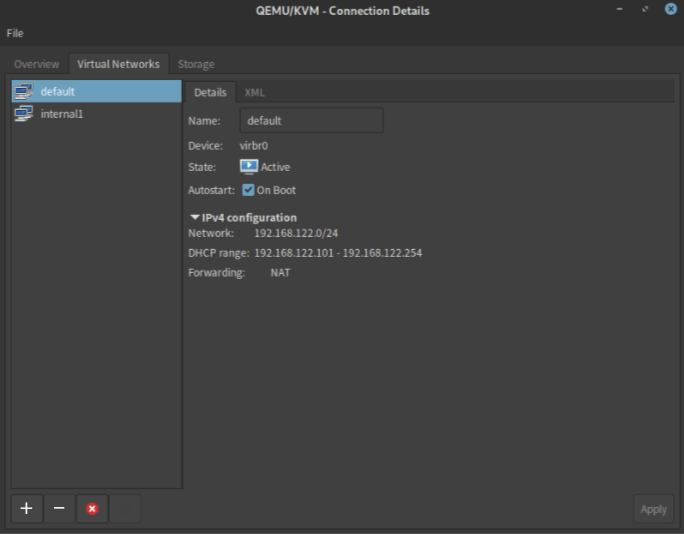The height and width of the screenshot is (534, 684).
Task: Open the XML sub-tab
Action: (x=254, y=92)
